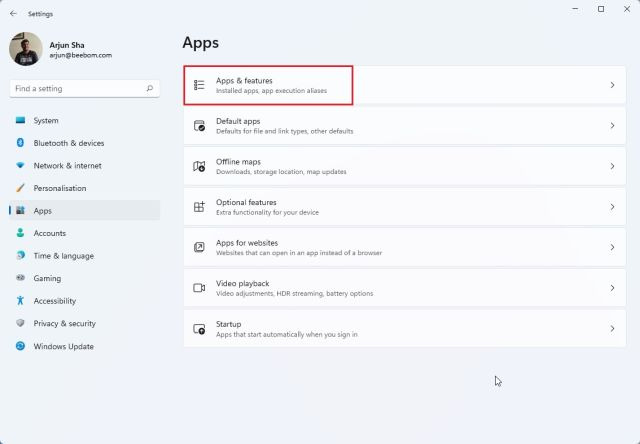
Task: Open the Apps for websites title
Action: point(247,242)
